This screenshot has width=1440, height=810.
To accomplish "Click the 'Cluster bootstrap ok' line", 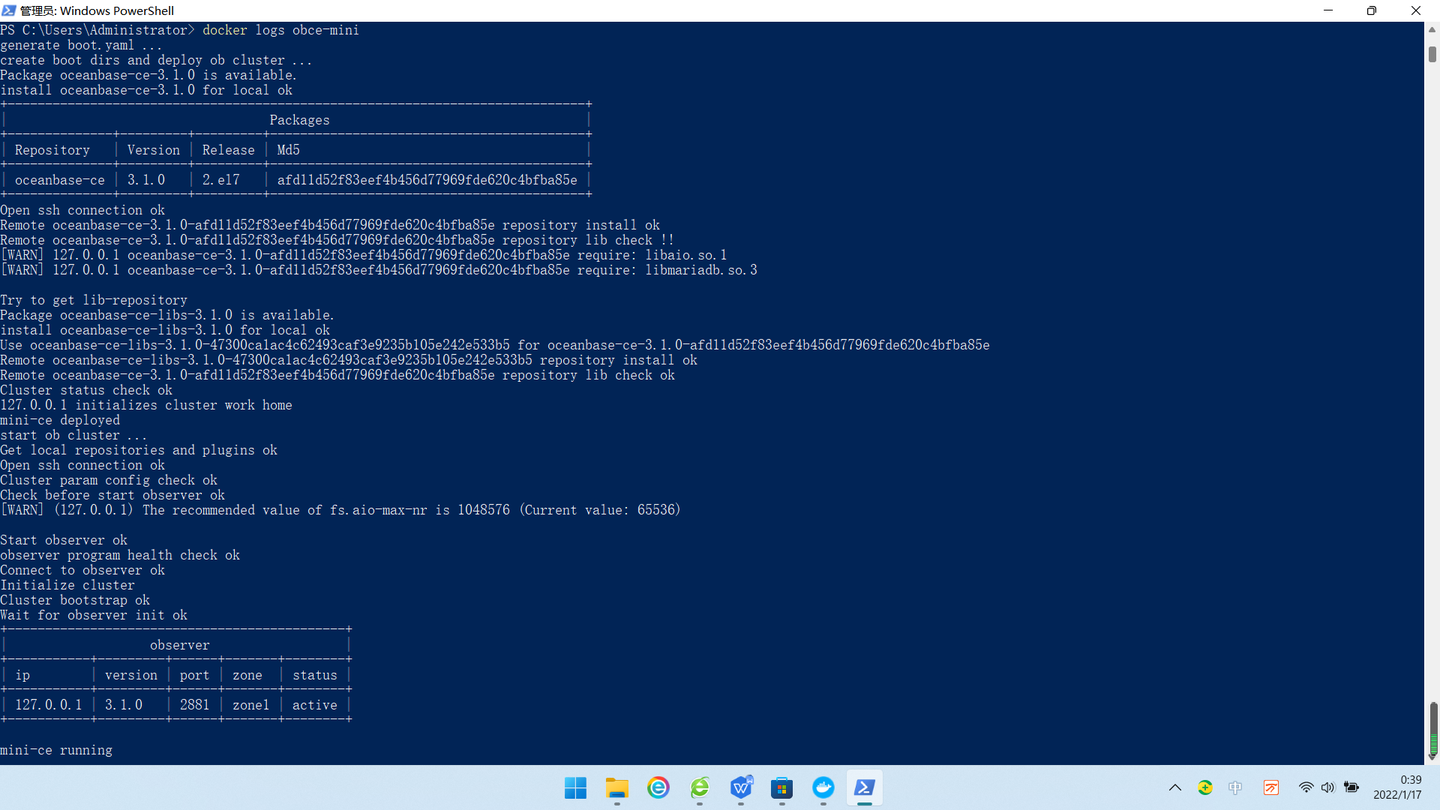I will tap(75, 600).
